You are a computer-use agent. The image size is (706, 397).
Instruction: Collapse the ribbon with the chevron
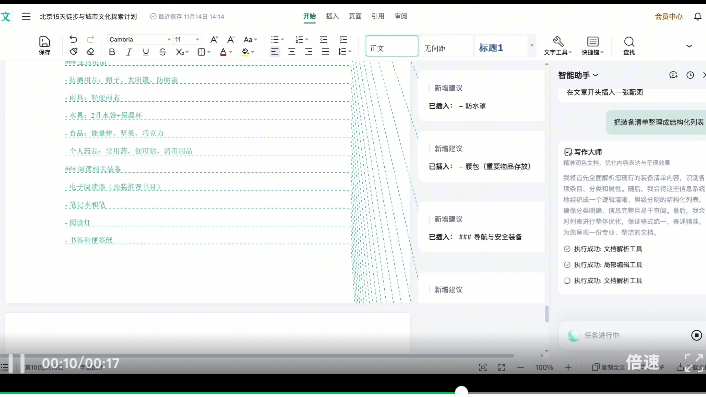click(689, 46)
